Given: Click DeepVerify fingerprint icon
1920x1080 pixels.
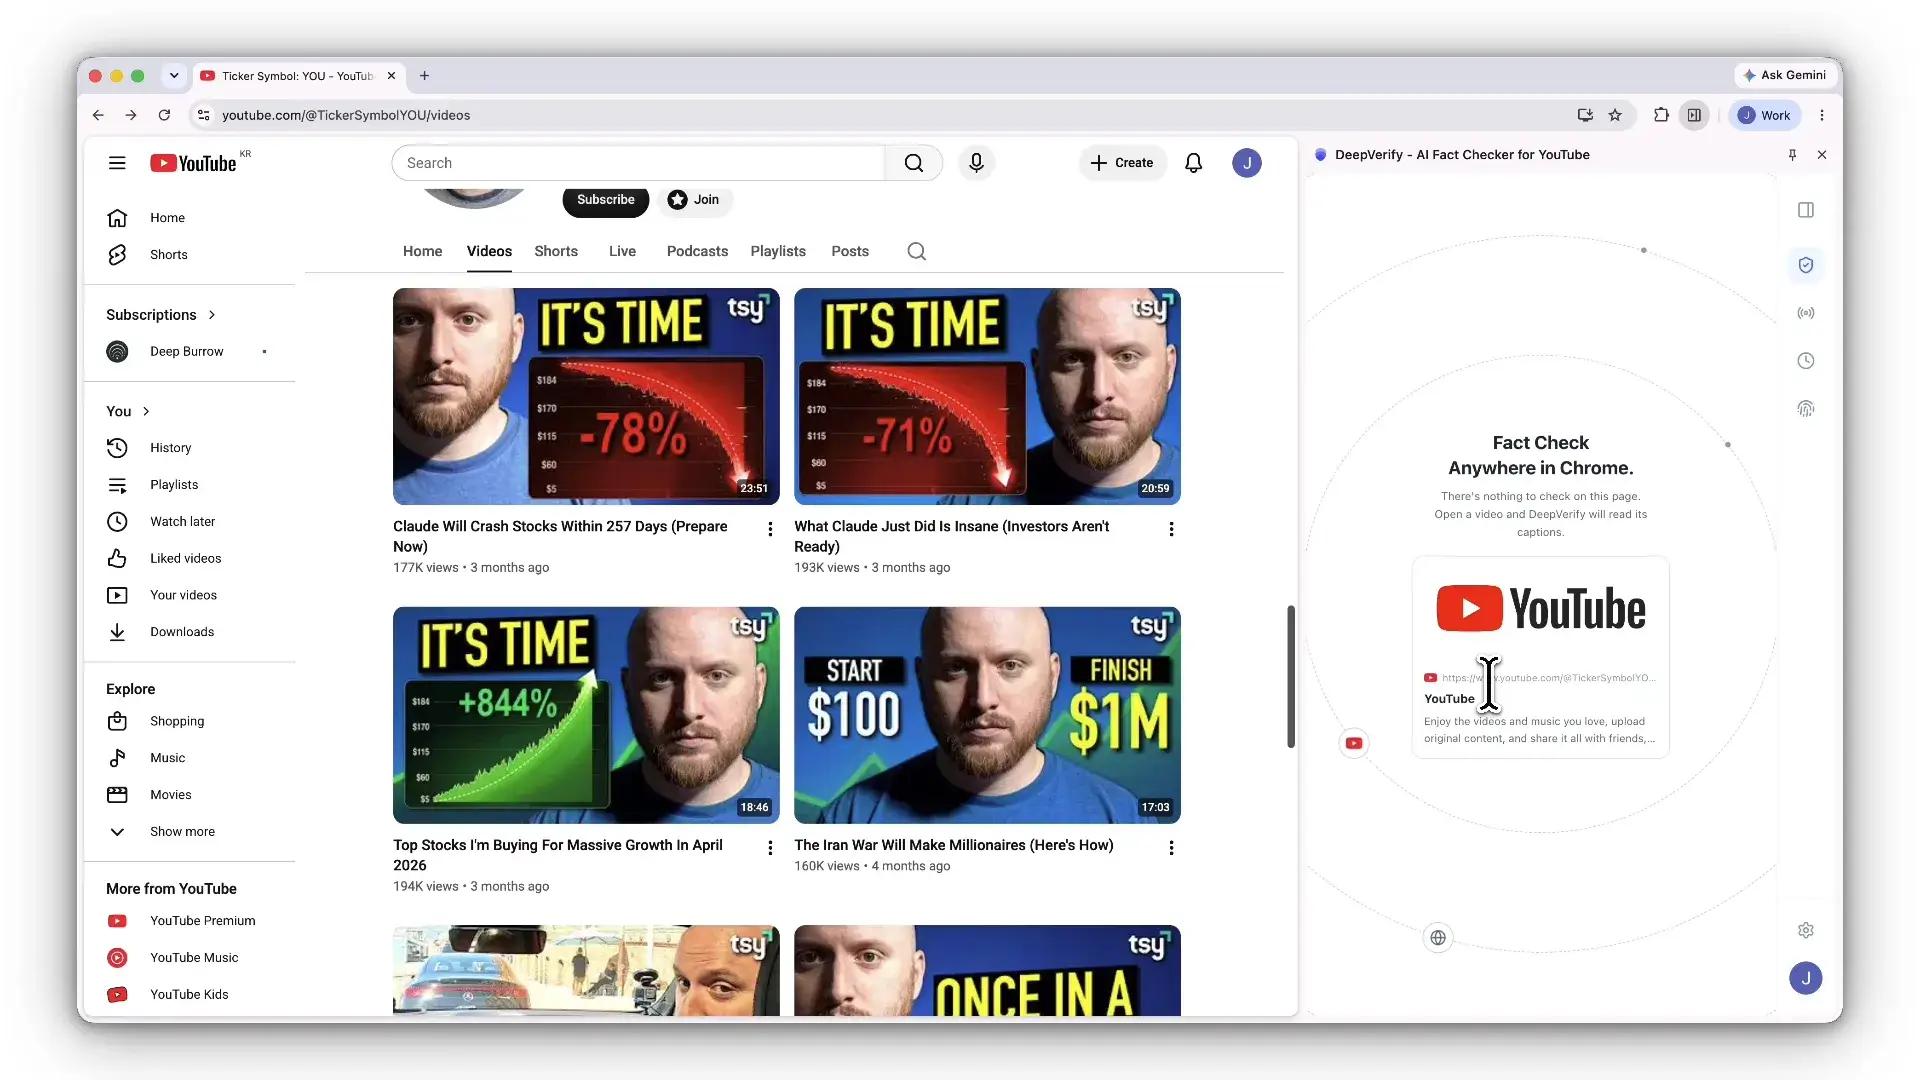Looking at the screenshot, I should [1805, 409].
